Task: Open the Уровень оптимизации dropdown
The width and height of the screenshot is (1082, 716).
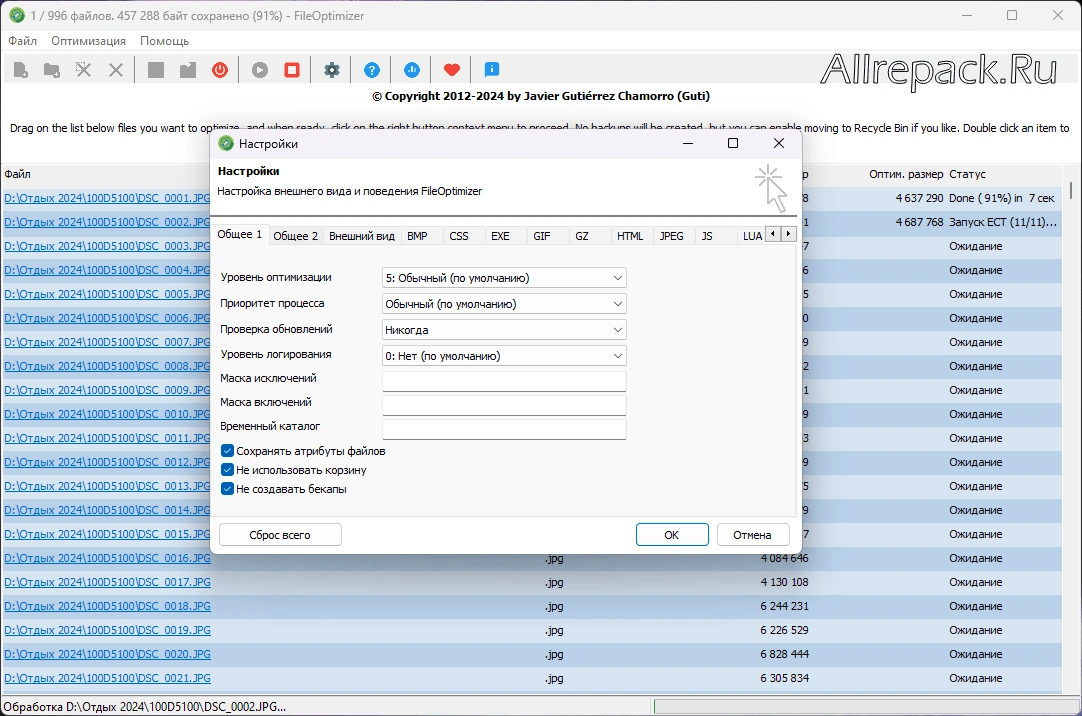Action: click(504, 278)
